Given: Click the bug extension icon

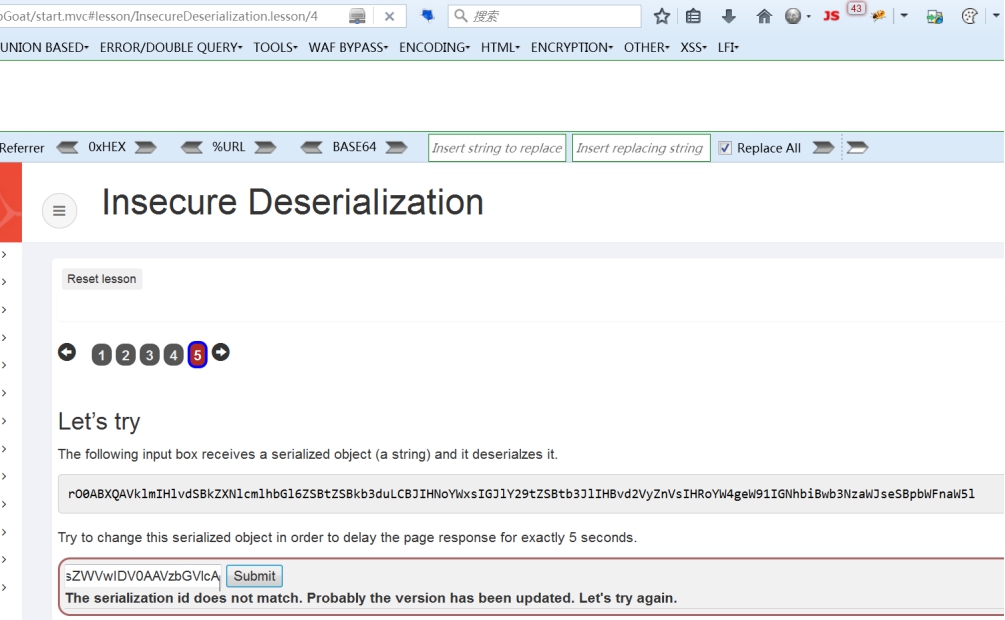Looking at the screenshot, I should [x=878, y=16].
